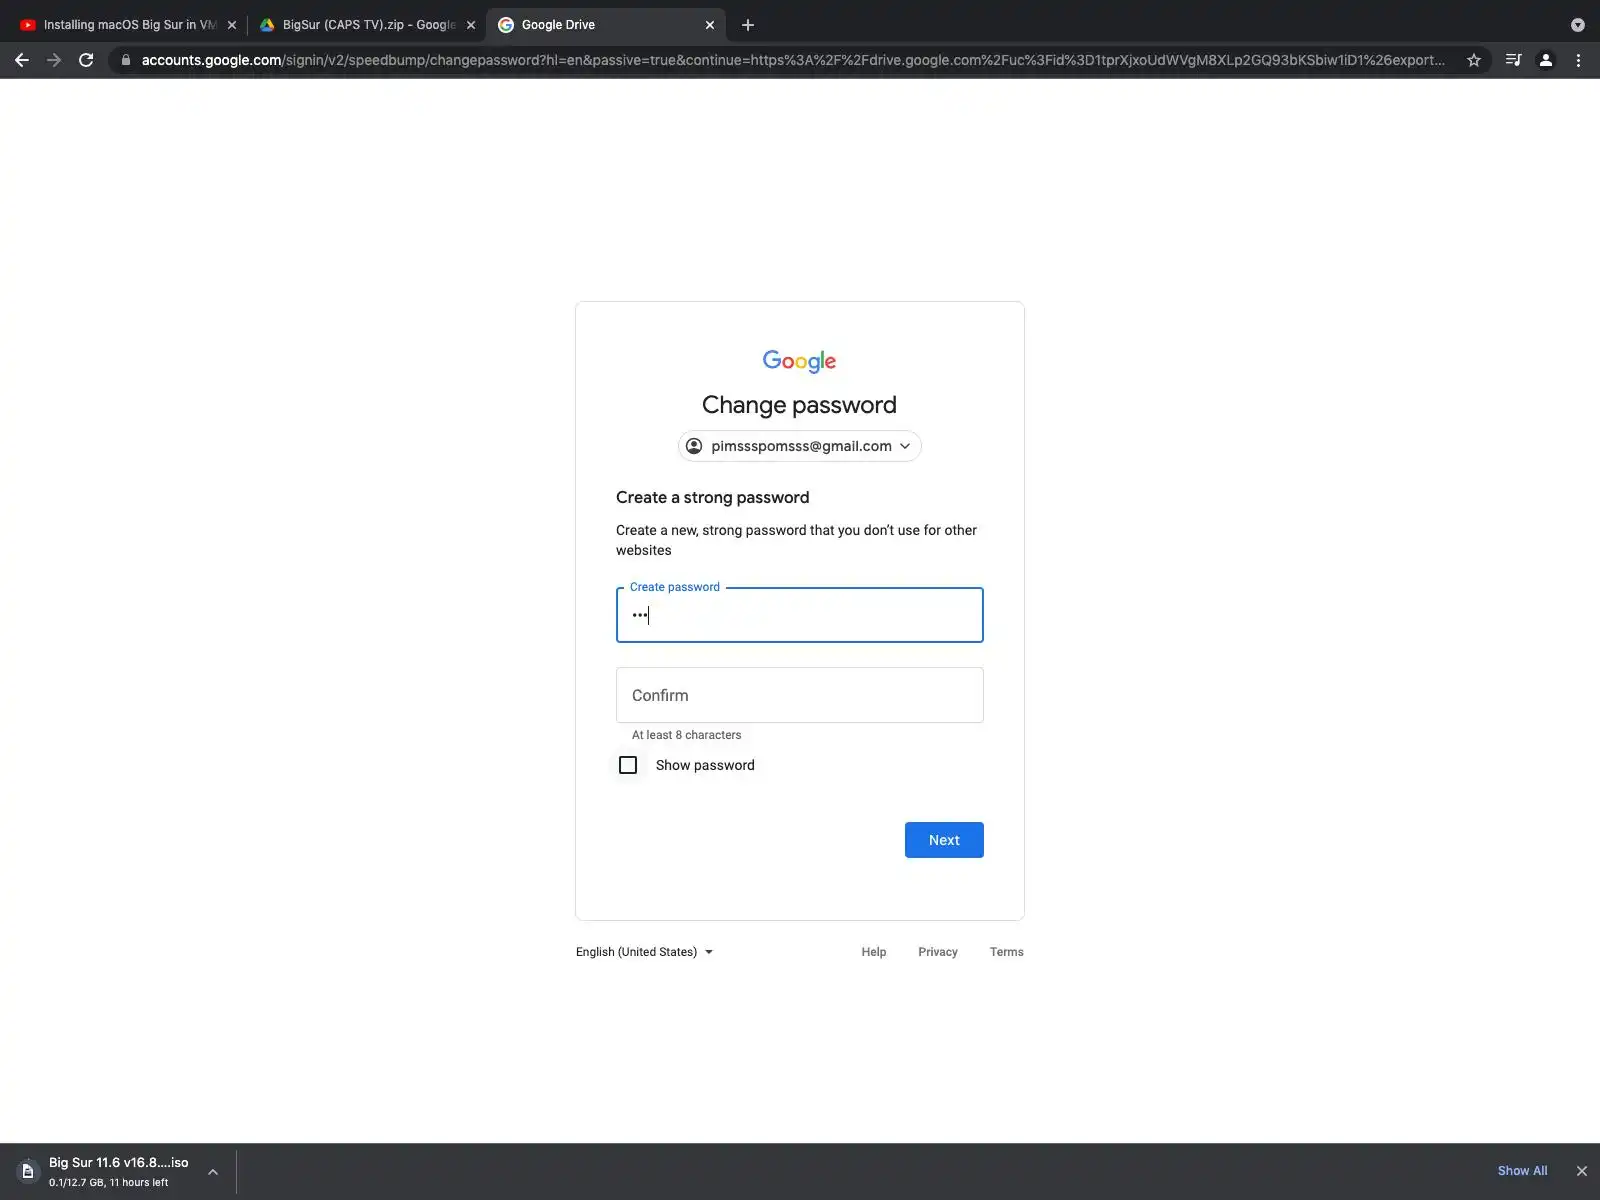This screenshot has height=1200, width=1600.
Task: Click the Confirm password field
Action: (800, 695)
